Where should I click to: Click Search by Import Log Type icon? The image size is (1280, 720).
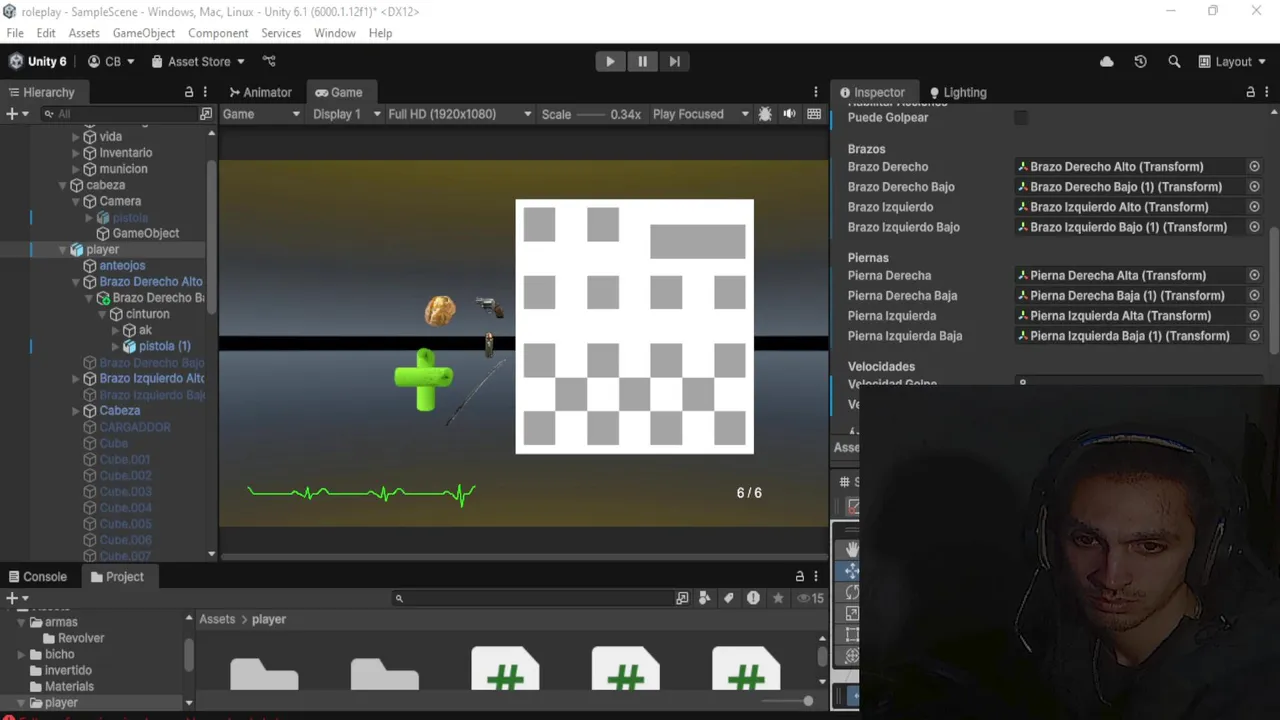point(753,598)
